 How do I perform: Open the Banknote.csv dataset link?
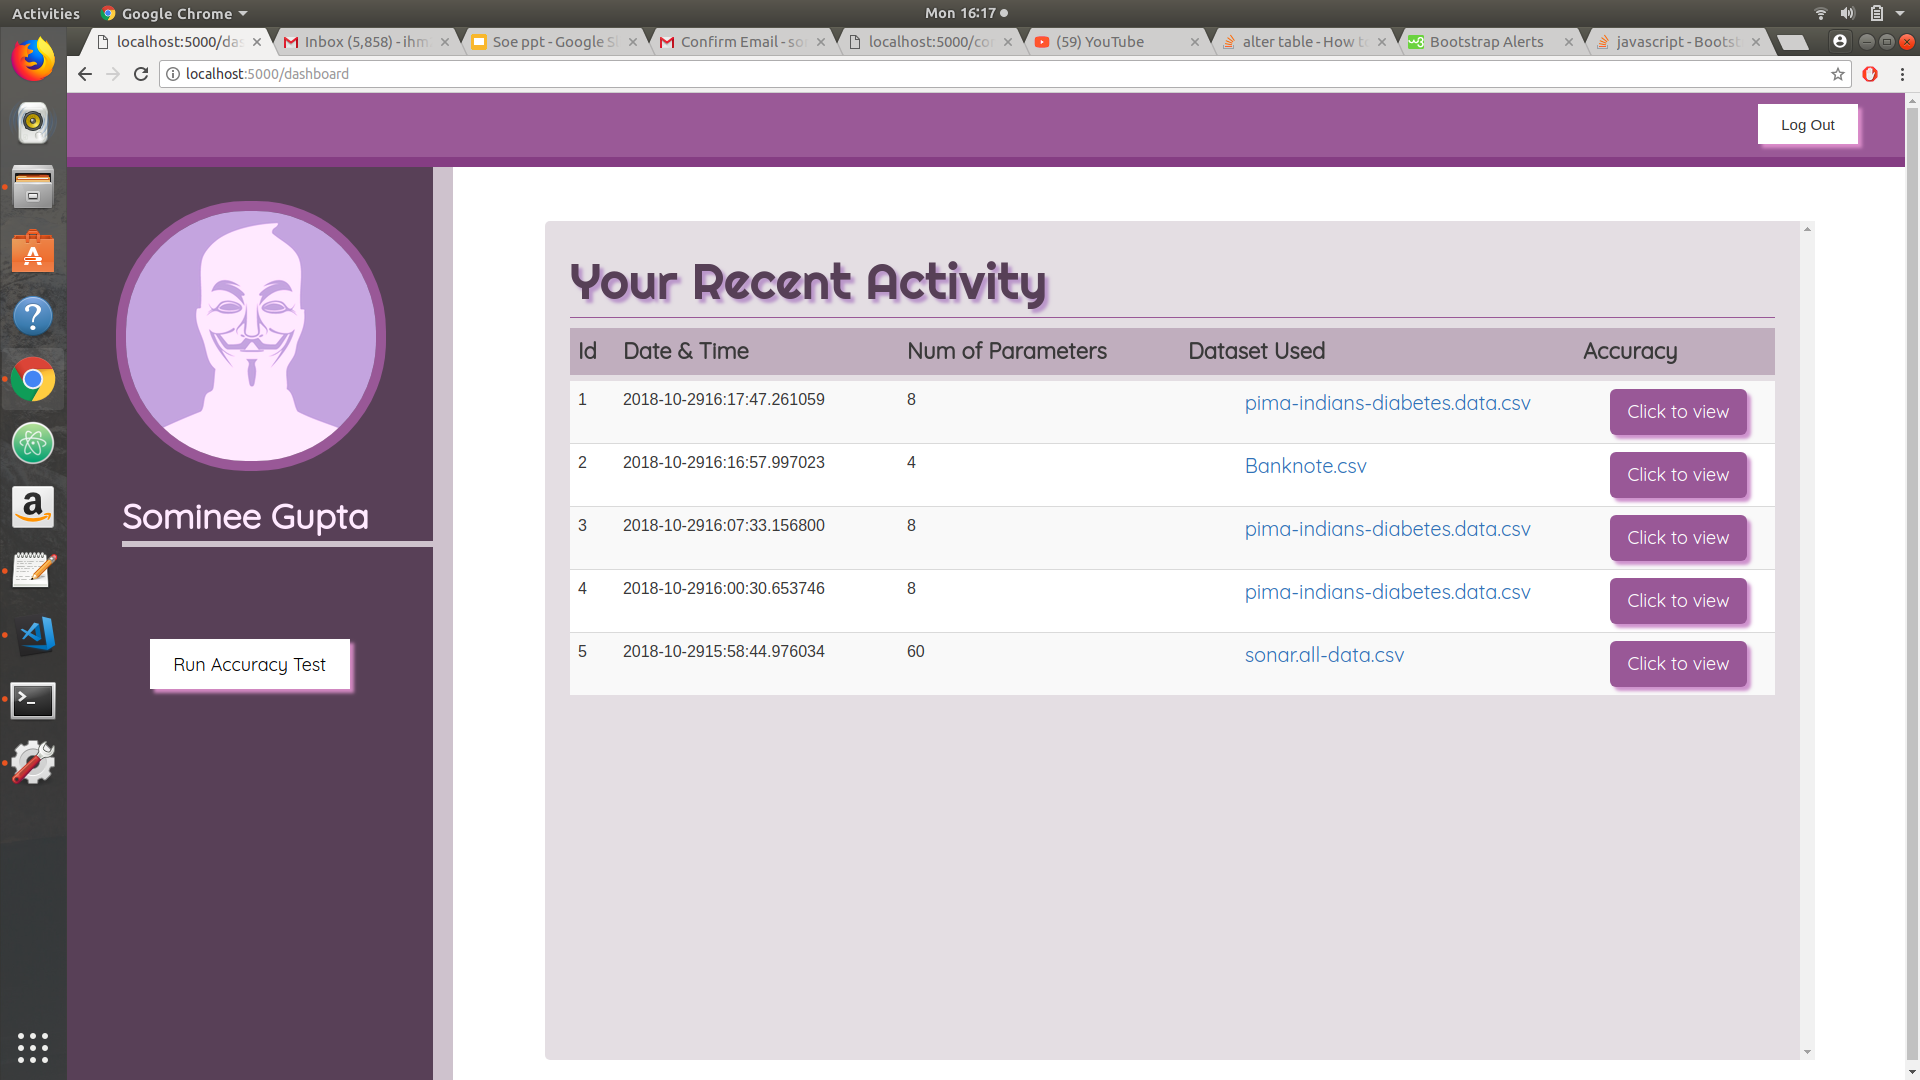pyautogui.click(x=1305, y=466)
